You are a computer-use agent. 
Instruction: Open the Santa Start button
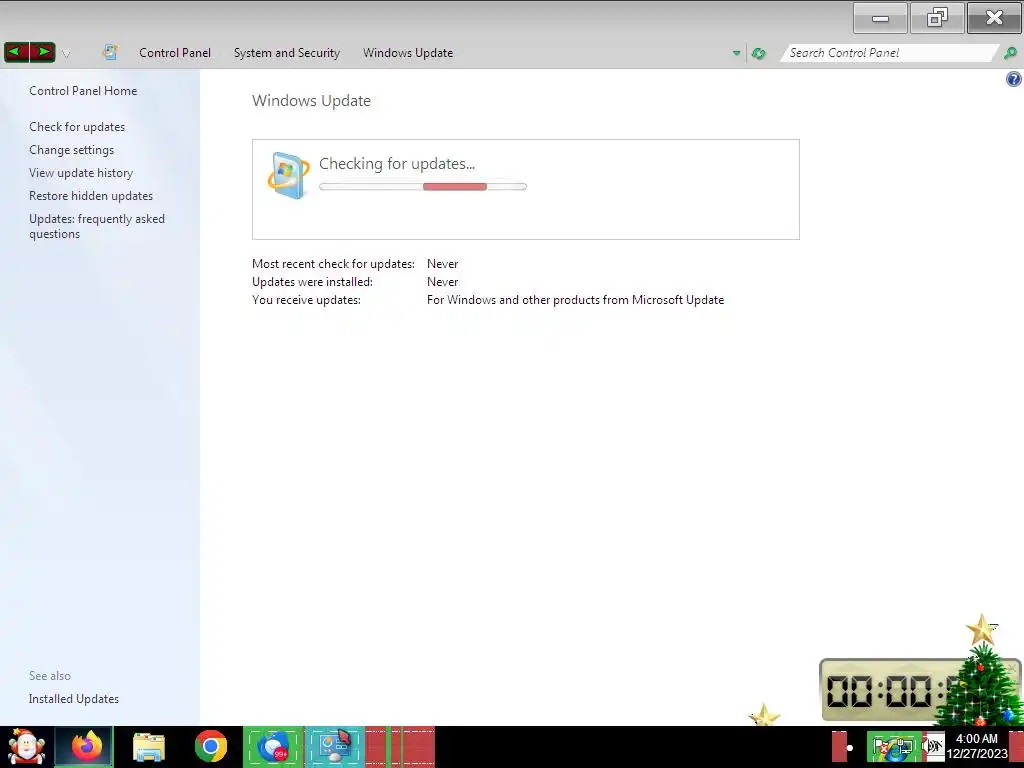point(26,747)
